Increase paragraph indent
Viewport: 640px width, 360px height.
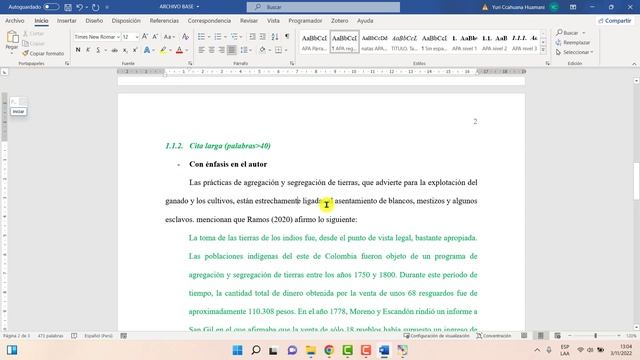click(x=263, y=37)
